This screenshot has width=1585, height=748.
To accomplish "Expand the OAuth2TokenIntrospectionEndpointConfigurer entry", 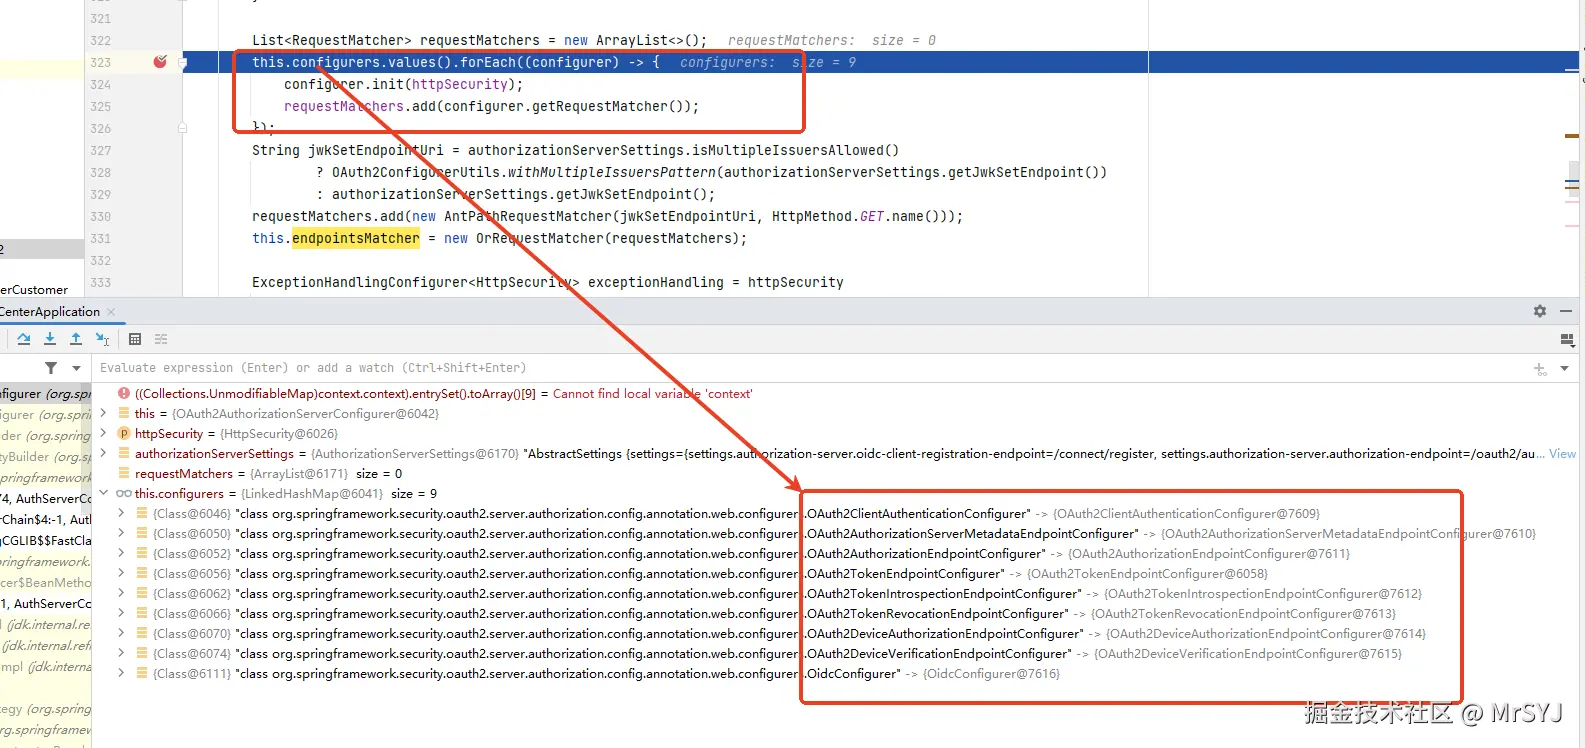I will [121, 593].
